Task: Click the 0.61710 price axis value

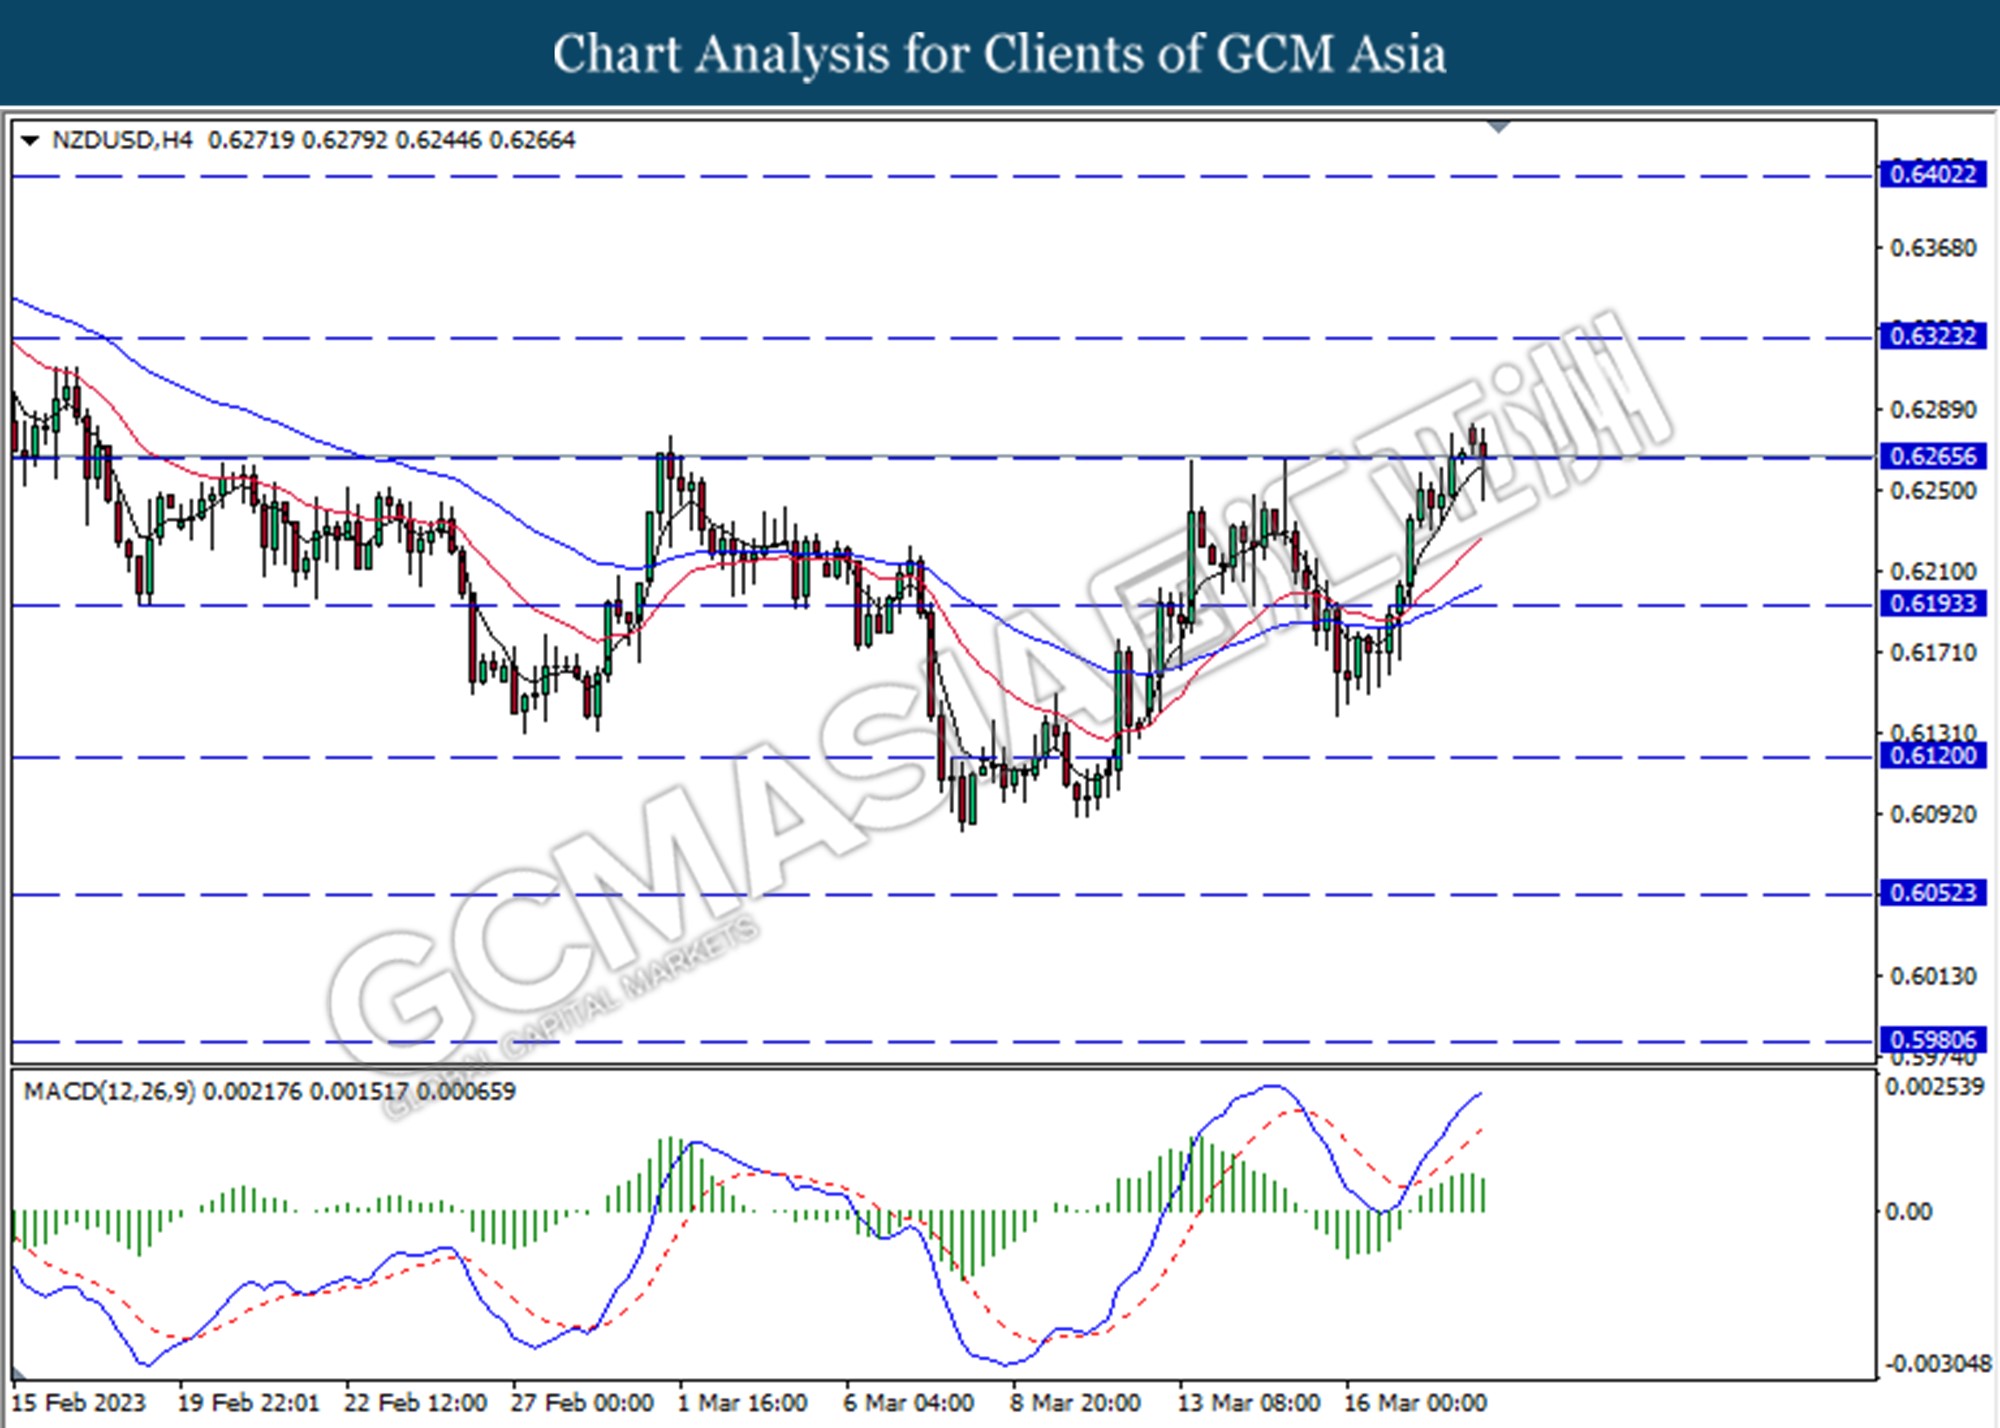Action: [x=1933, y=653]
